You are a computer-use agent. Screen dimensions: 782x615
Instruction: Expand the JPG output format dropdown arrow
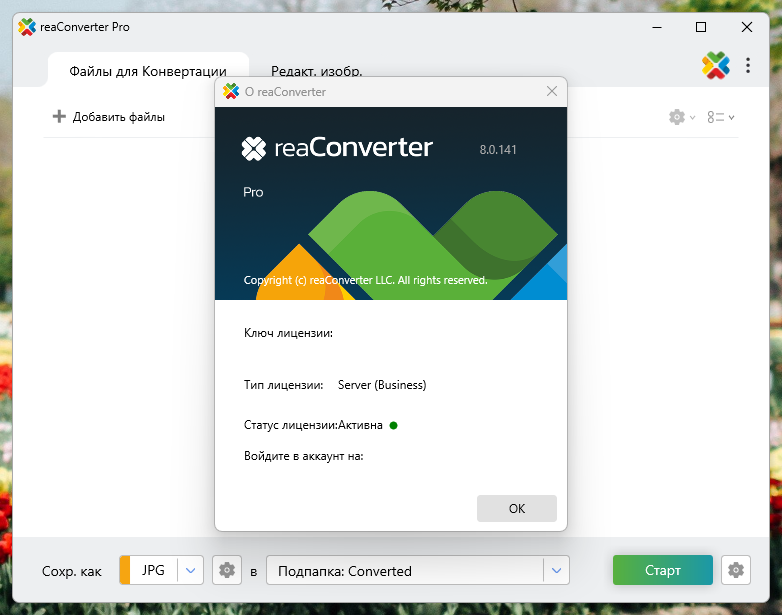click(x=191, y=570)
